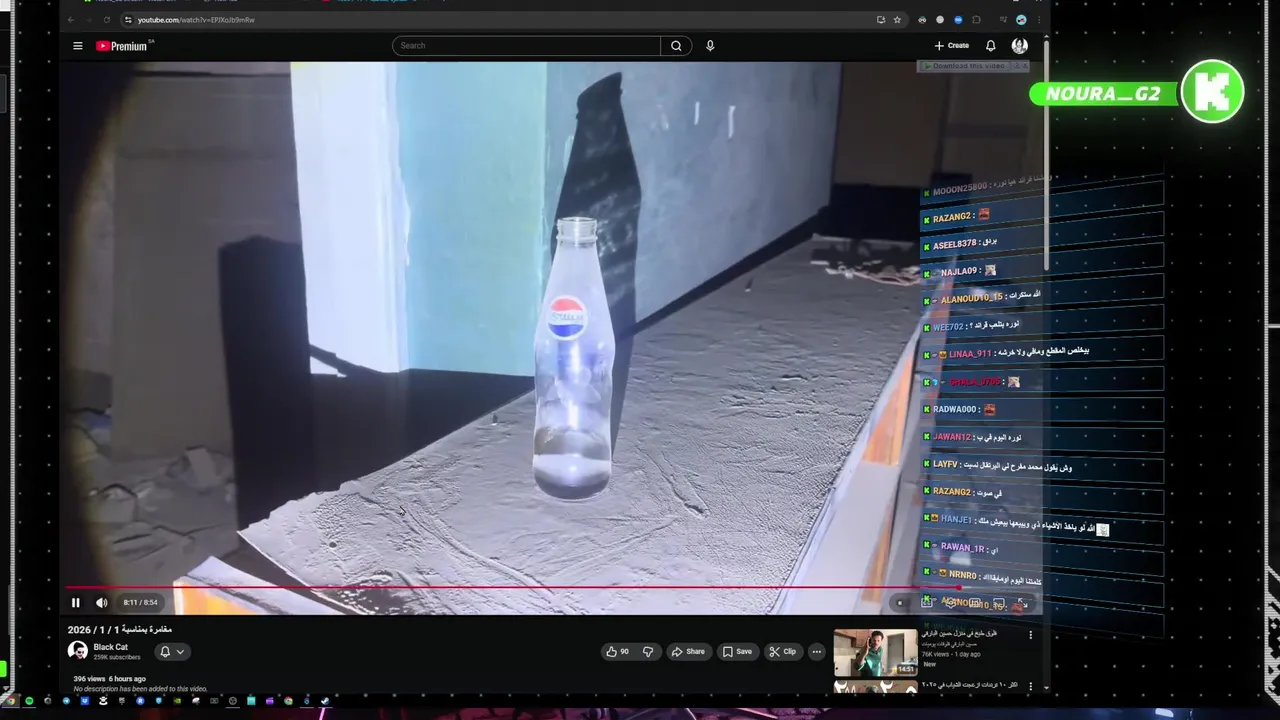
Task: Click the Clip scissors button
Action: coord(782,651)
